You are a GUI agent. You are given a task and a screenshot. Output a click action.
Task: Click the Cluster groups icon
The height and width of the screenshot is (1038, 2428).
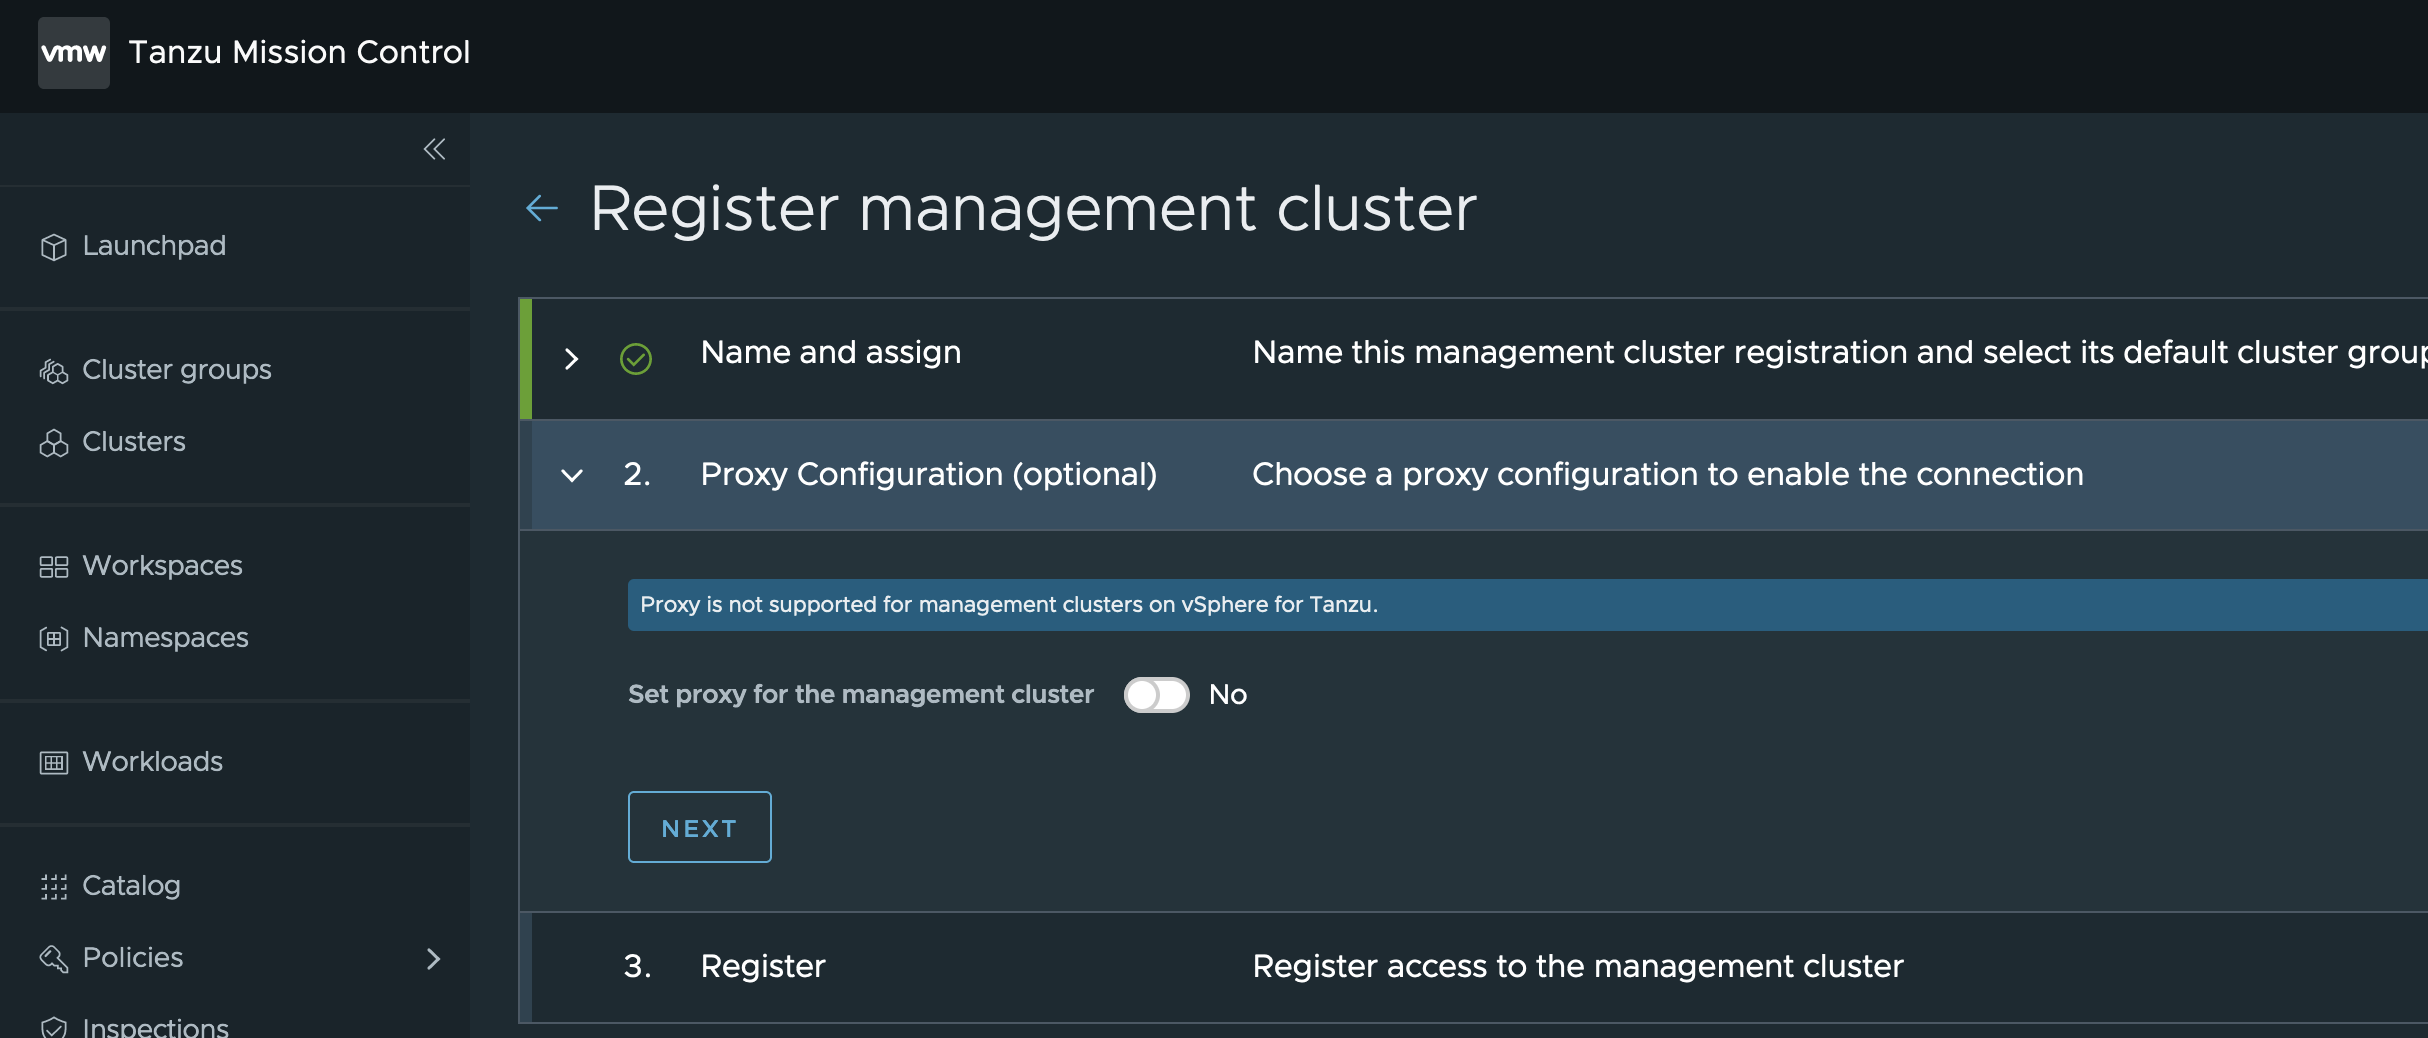(54, 371)
